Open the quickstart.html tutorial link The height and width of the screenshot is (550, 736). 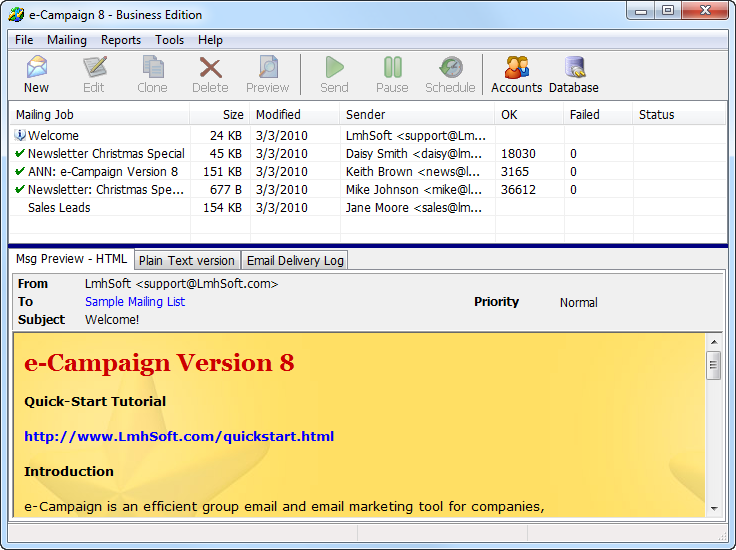(179, 436)
